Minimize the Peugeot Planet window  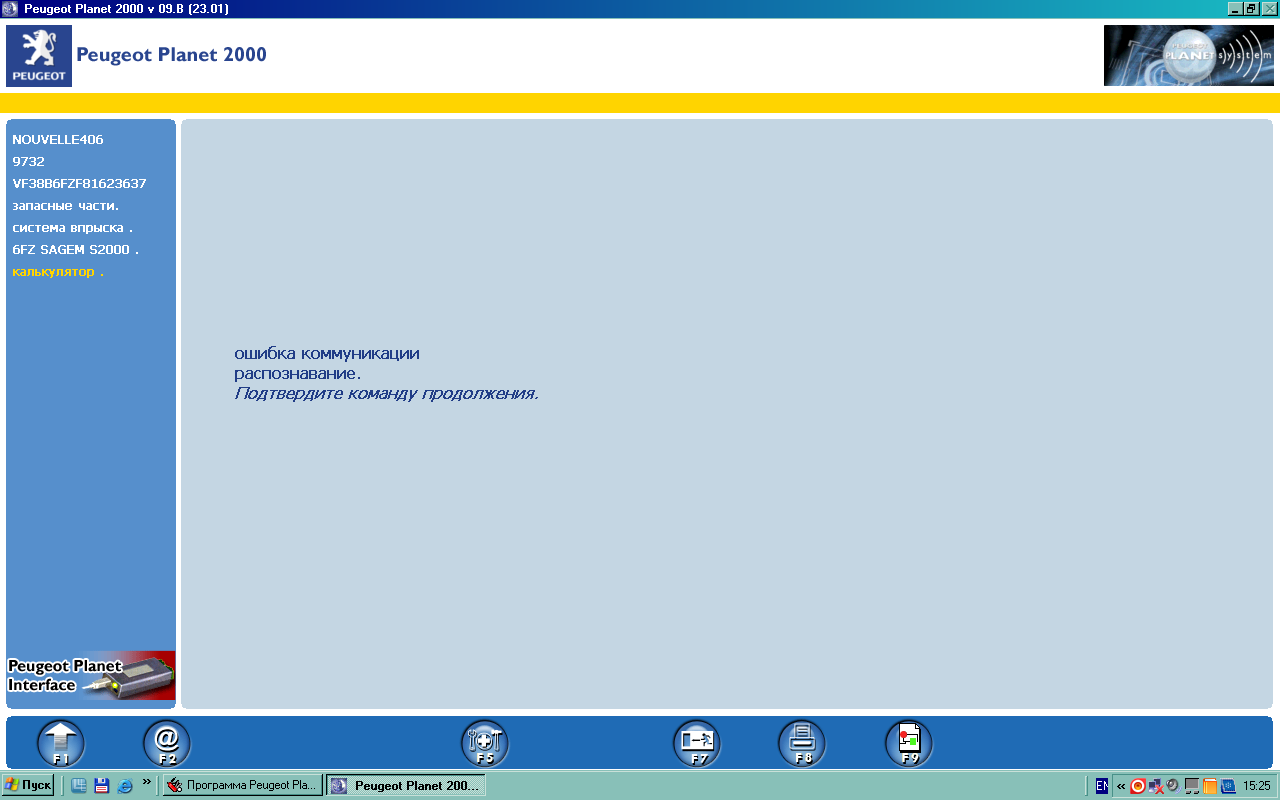click(x=1234, y=8)
